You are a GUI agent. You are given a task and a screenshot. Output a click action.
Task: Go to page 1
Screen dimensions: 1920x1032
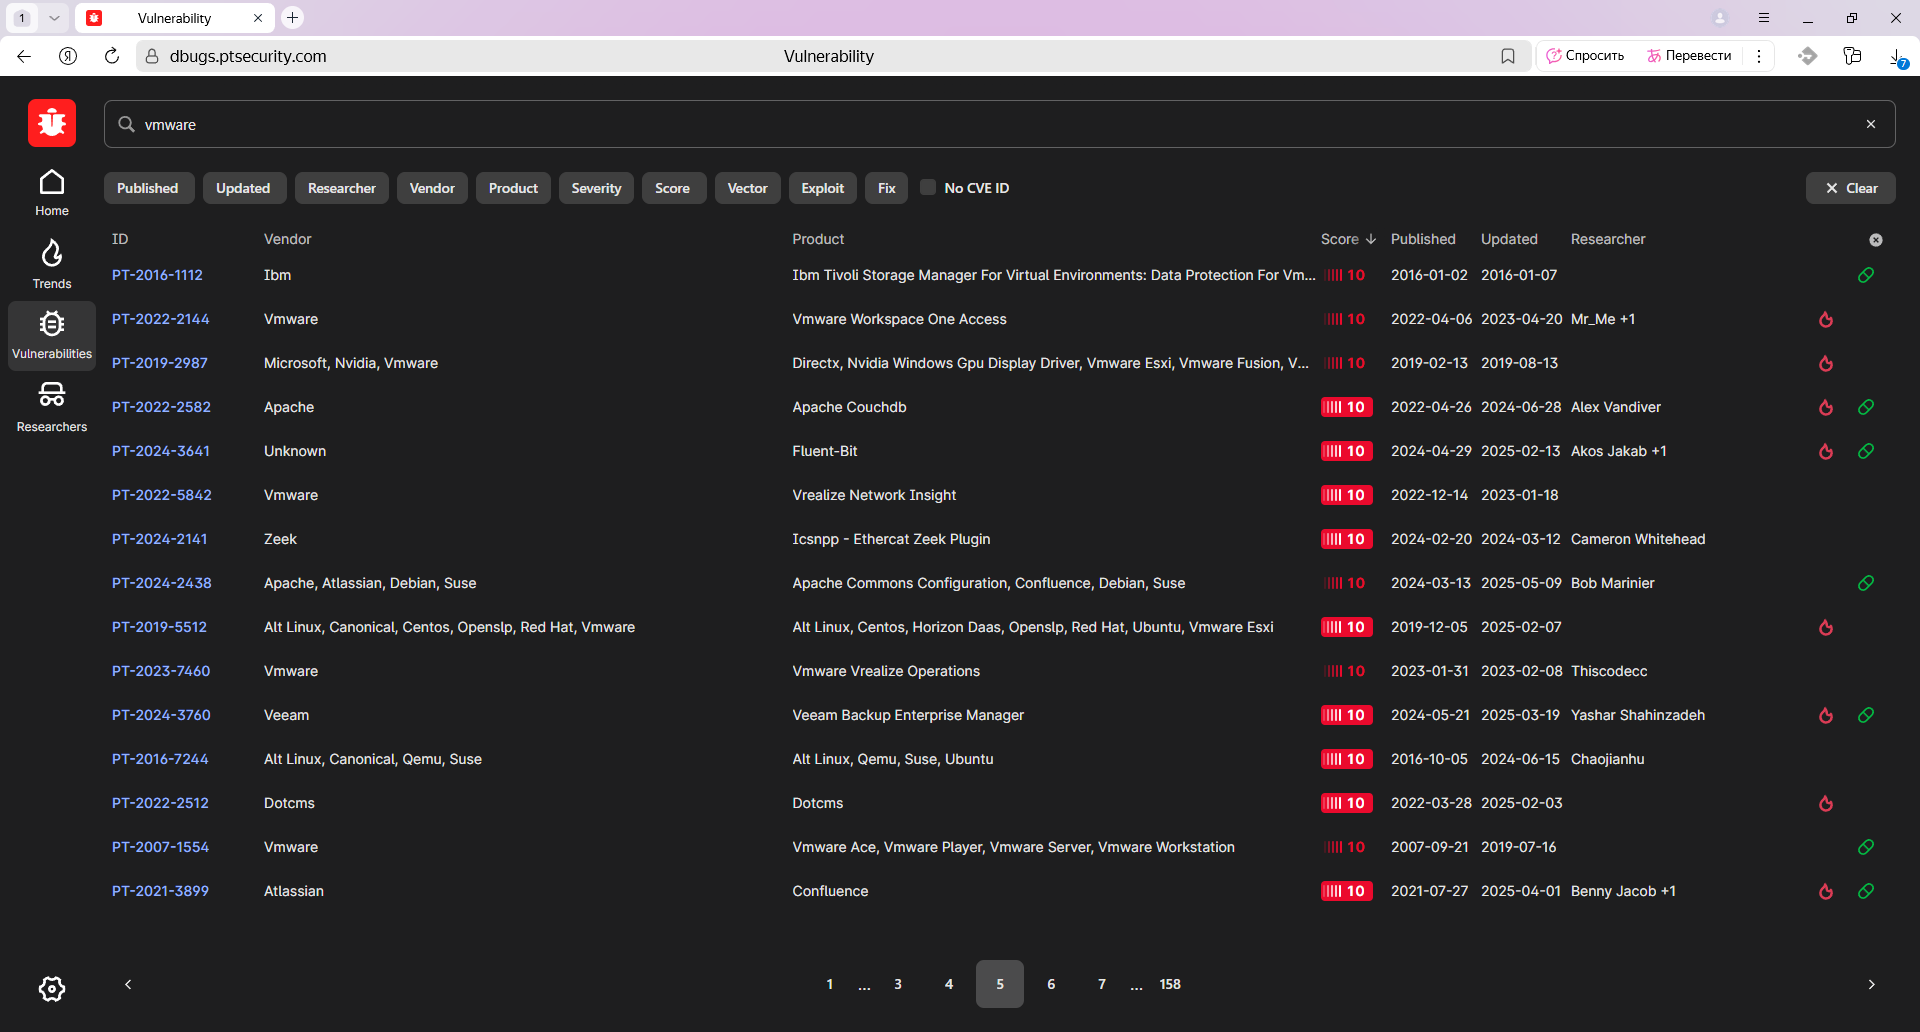click(x=829, y=984)
